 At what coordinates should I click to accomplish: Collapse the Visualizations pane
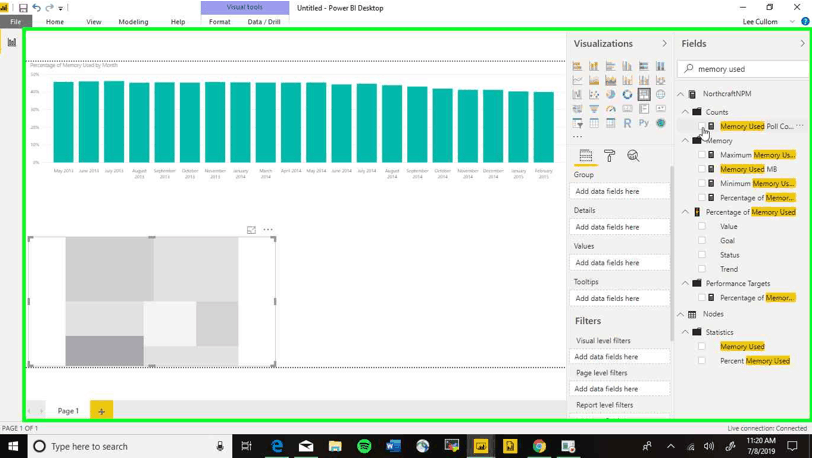click(664, 44)
